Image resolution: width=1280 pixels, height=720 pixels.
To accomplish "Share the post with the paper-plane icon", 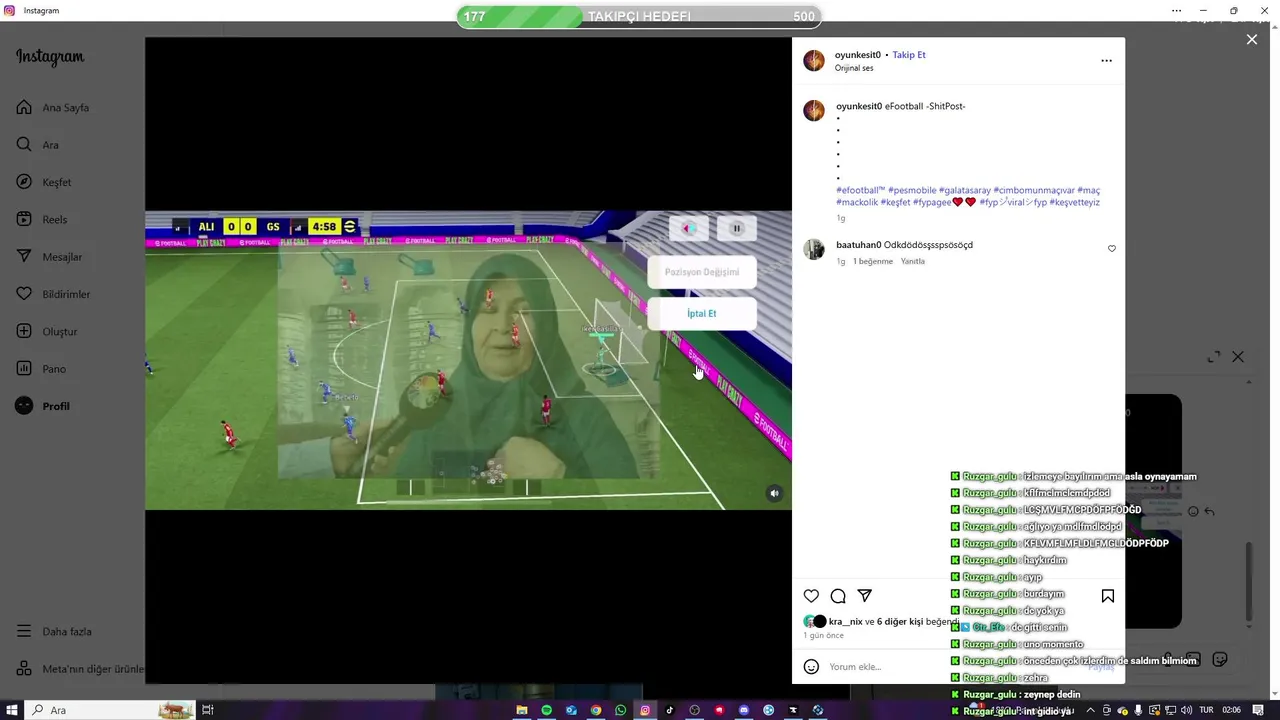I will point(865,596).
